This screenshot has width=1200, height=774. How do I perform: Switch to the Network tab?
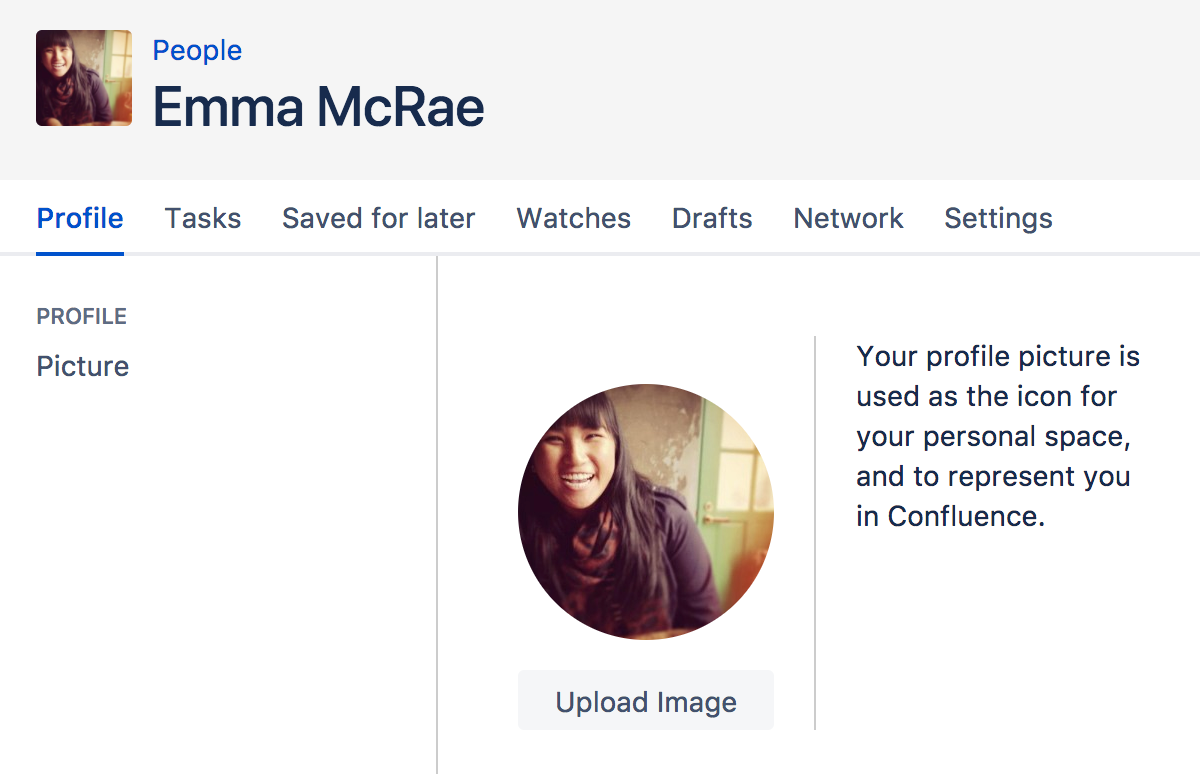point(849,218)
